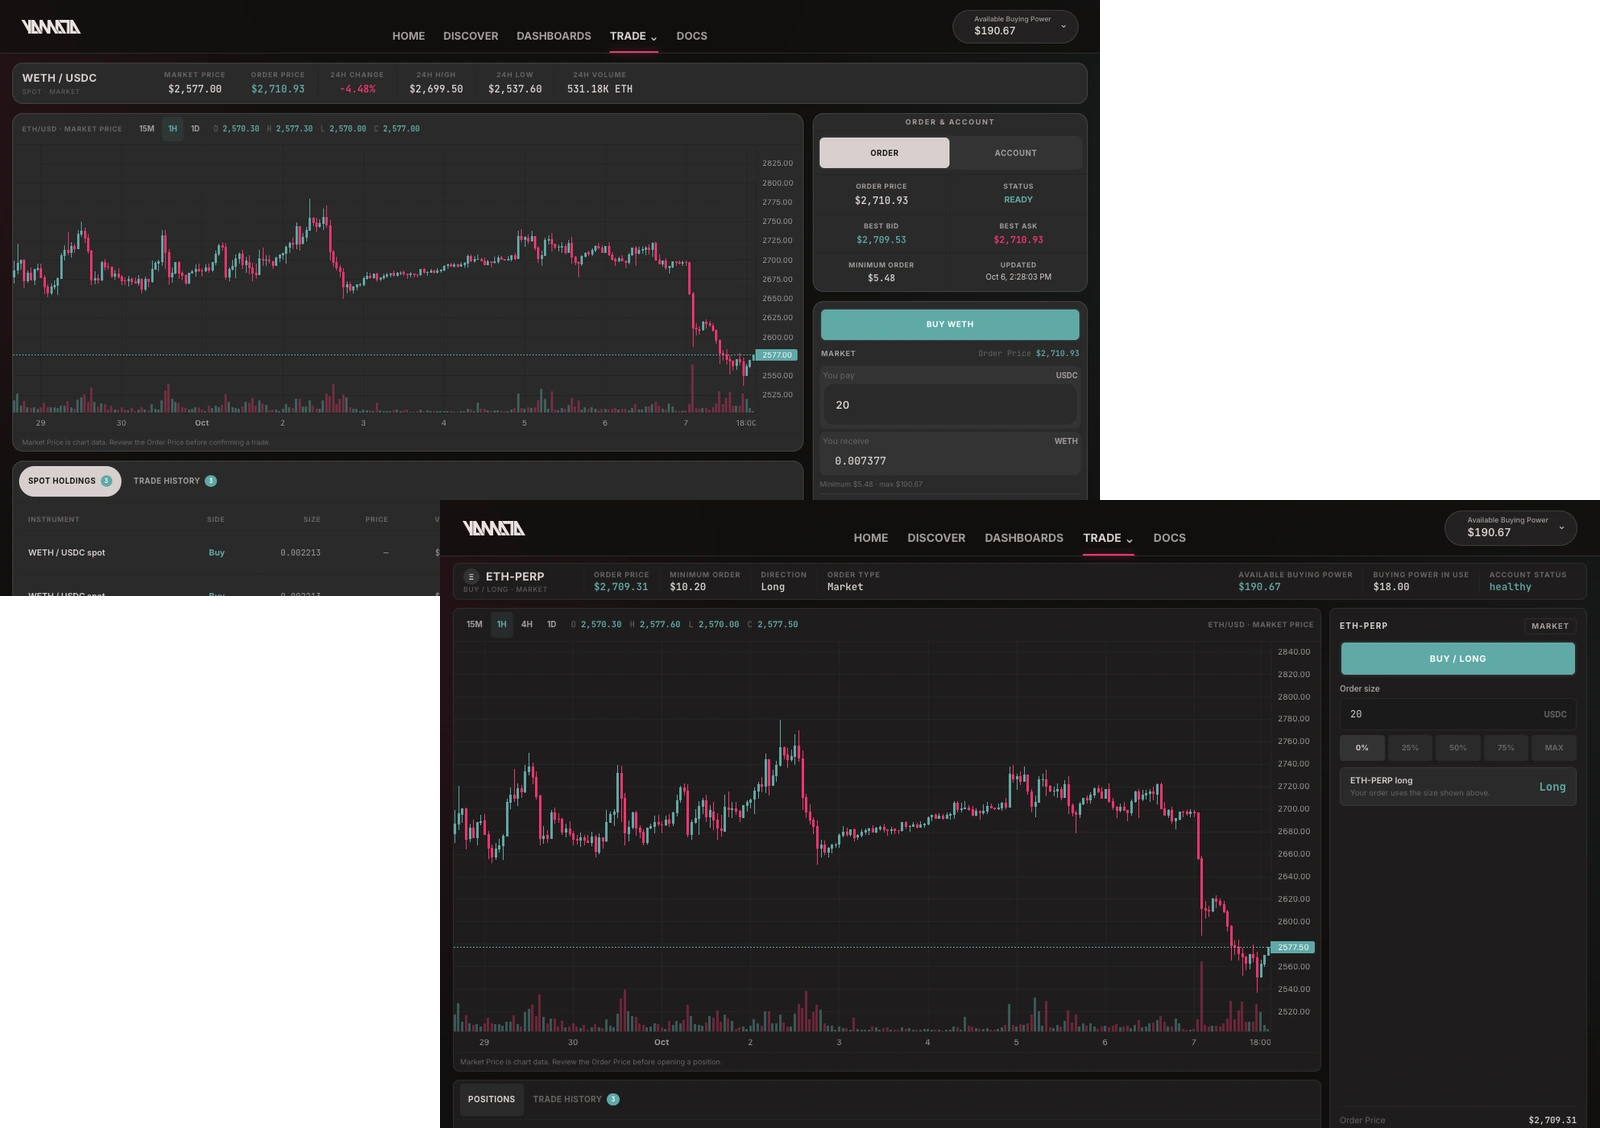Switch the ETH-PERP chart to the 15M timeframe
This screenshot has height=1128, width=1600.
click(x=474, y=624)
